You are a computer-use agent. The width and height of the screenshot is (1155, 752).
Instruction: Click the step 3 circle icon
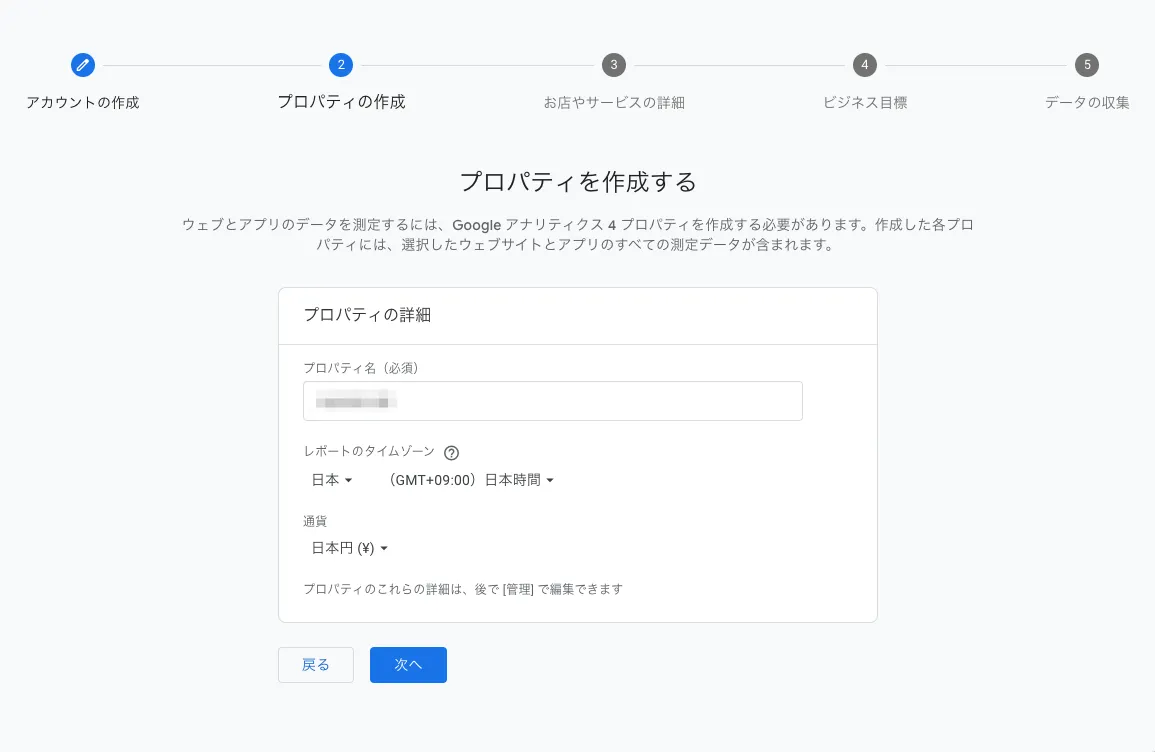[614, 65]
